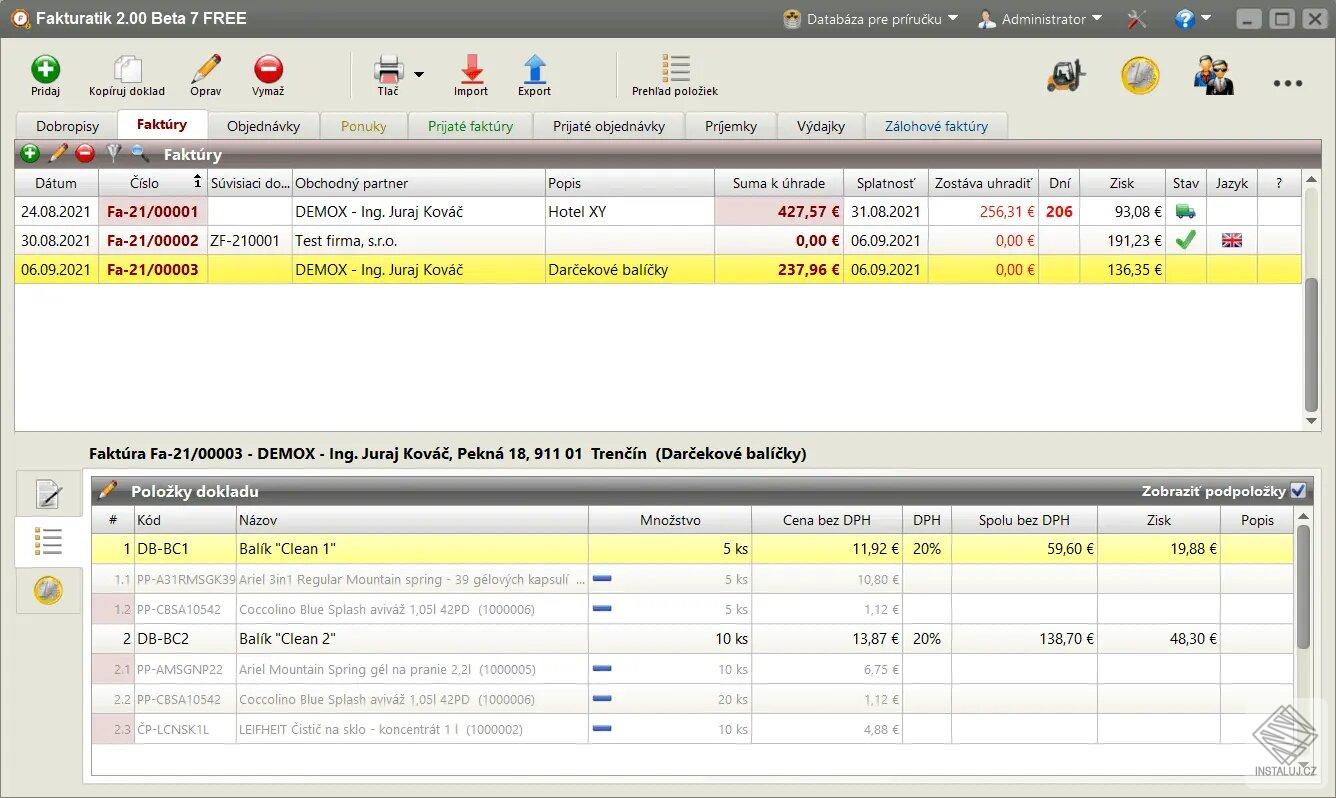
Task: Open the payments coin side tab icon
Action: [48, 590]
